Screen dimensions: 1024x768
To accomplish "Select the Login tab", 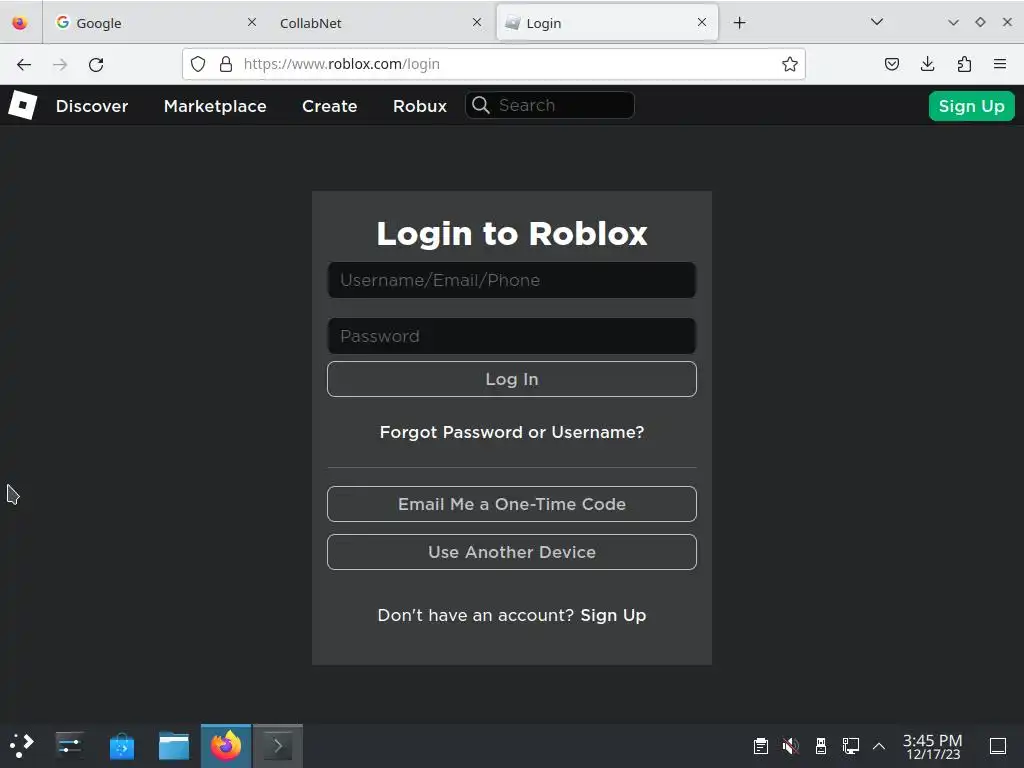I will (x=607, y=23).
